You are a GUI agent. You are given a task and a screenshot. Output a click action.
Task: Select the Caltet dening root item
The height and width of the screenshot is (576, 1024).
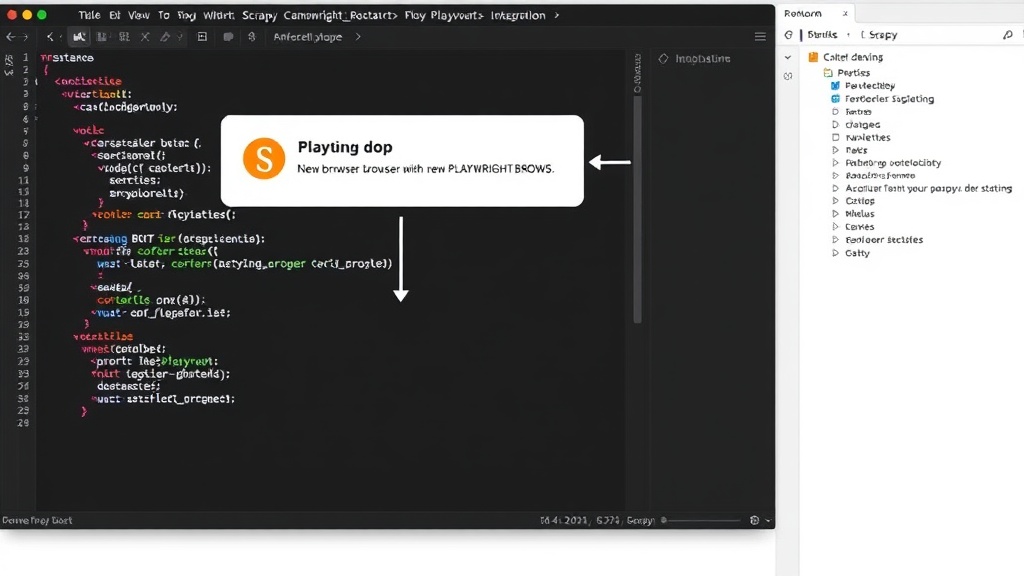[x=853, y=57]
